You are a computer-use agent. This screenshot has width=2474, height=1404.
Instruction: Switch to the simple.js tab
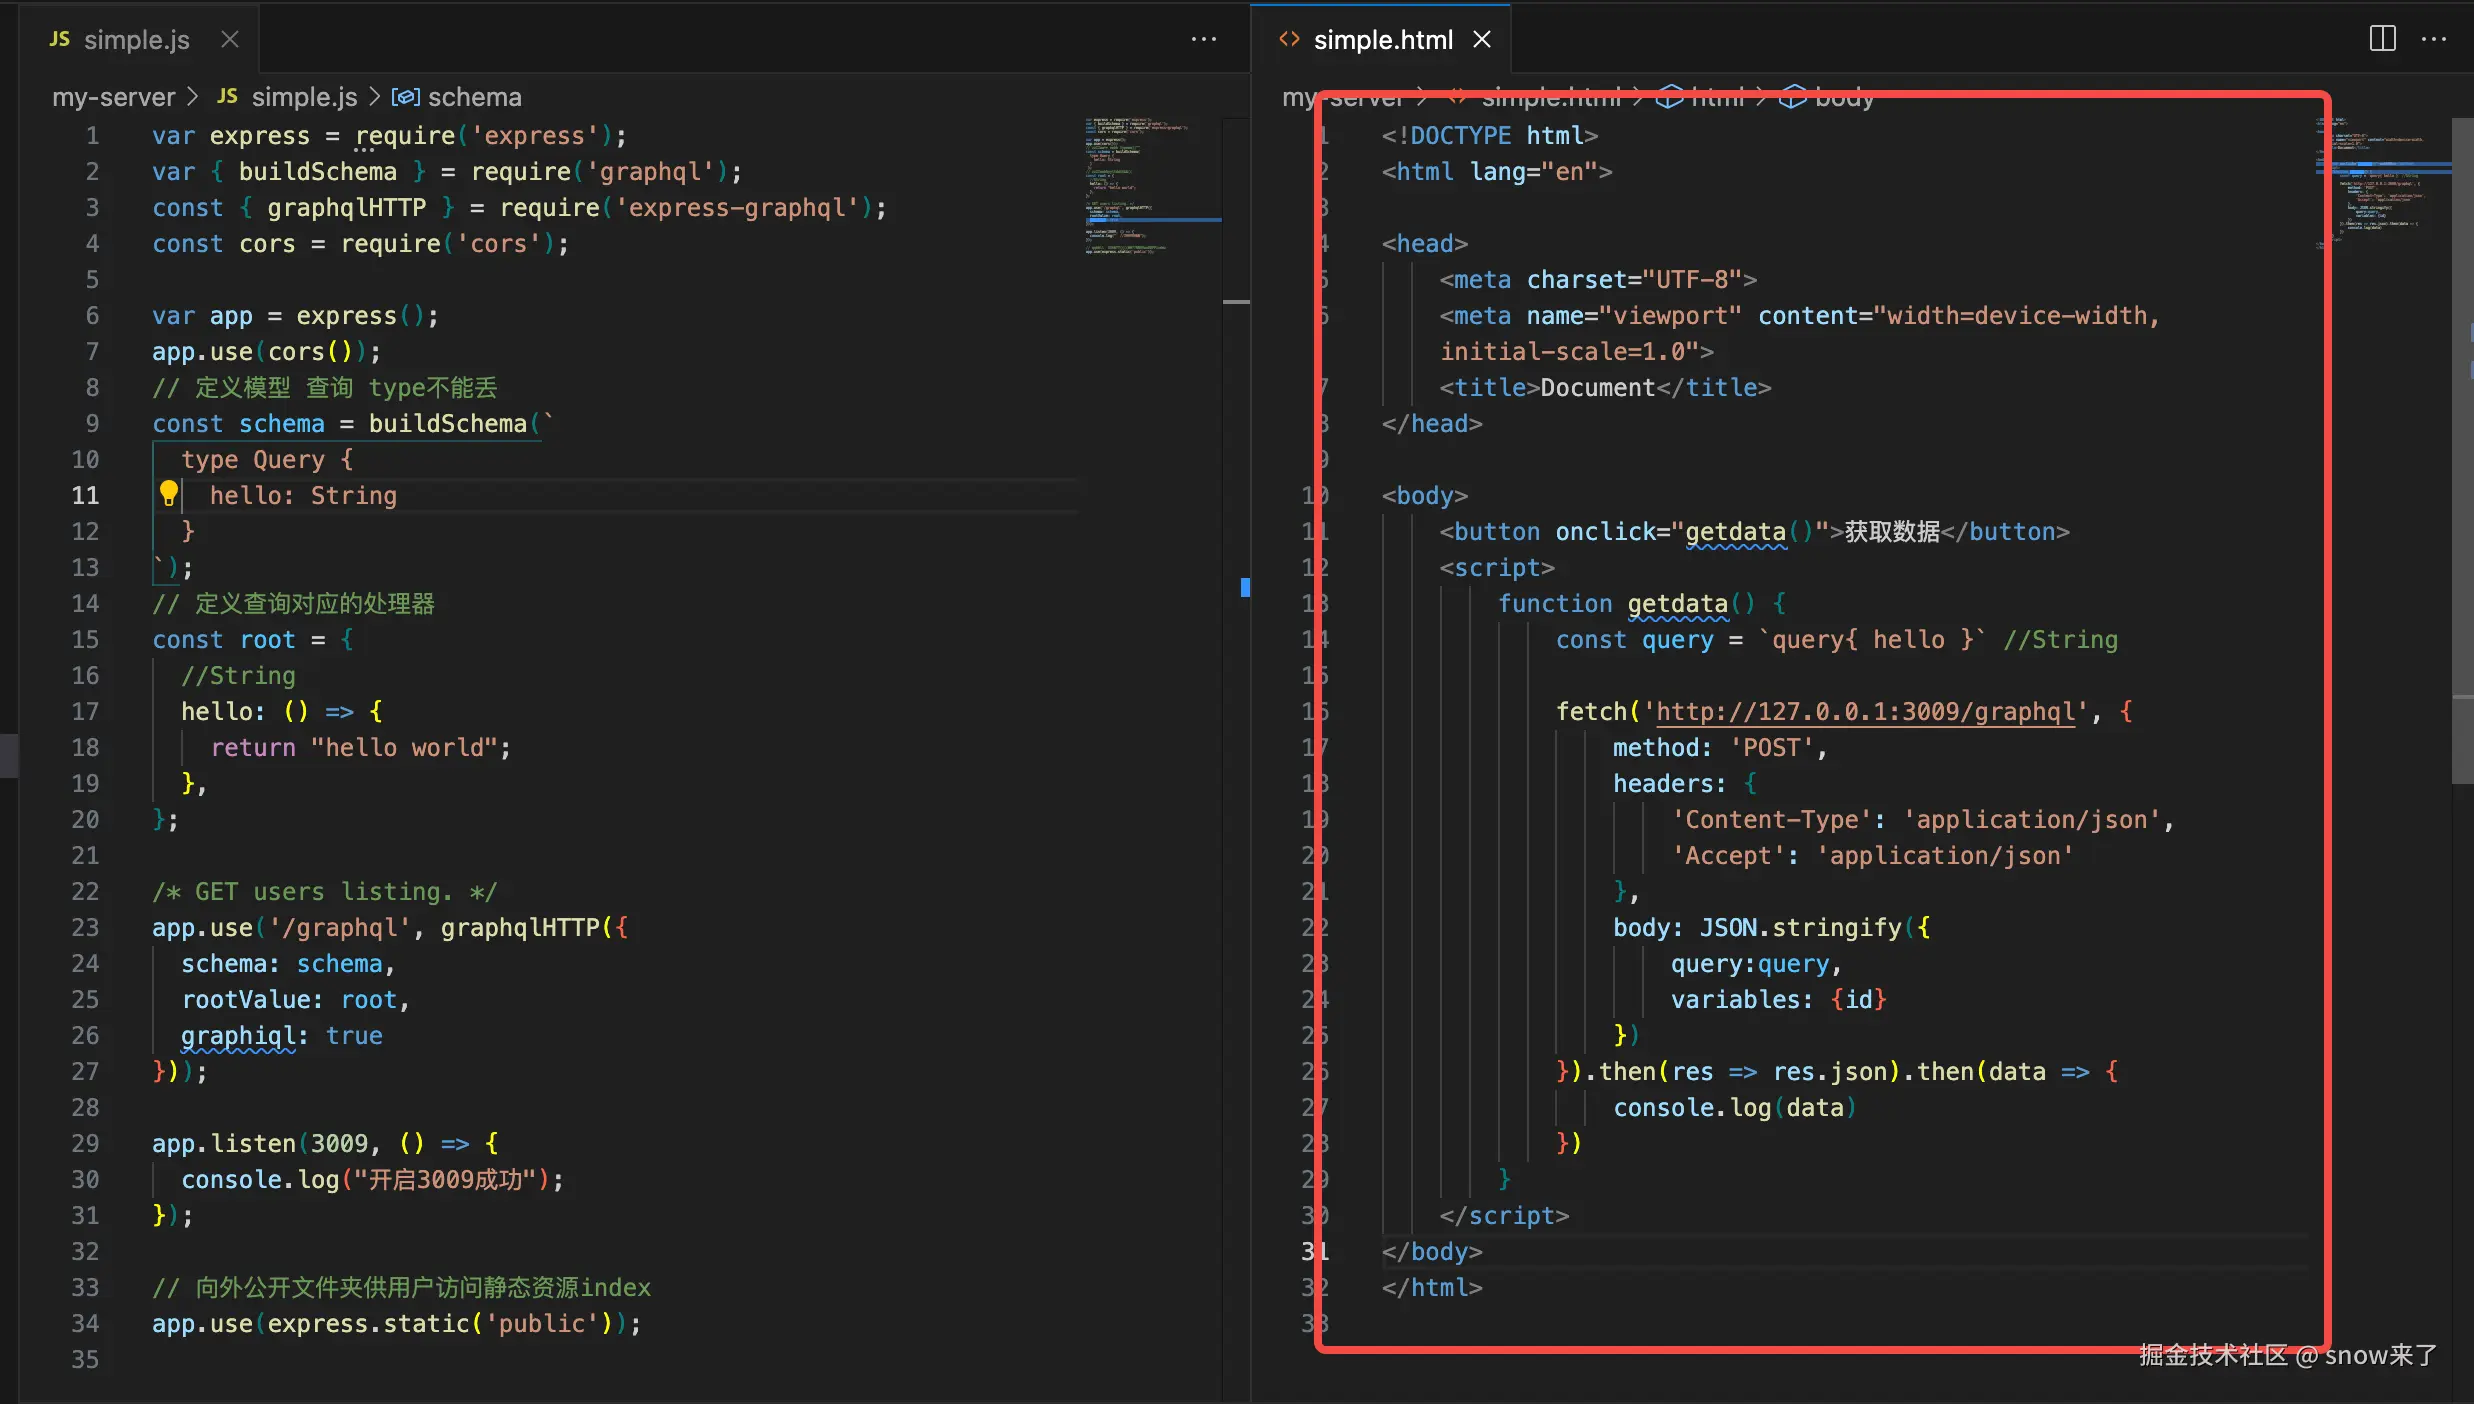pyautogui.click(x=136, y=40)
